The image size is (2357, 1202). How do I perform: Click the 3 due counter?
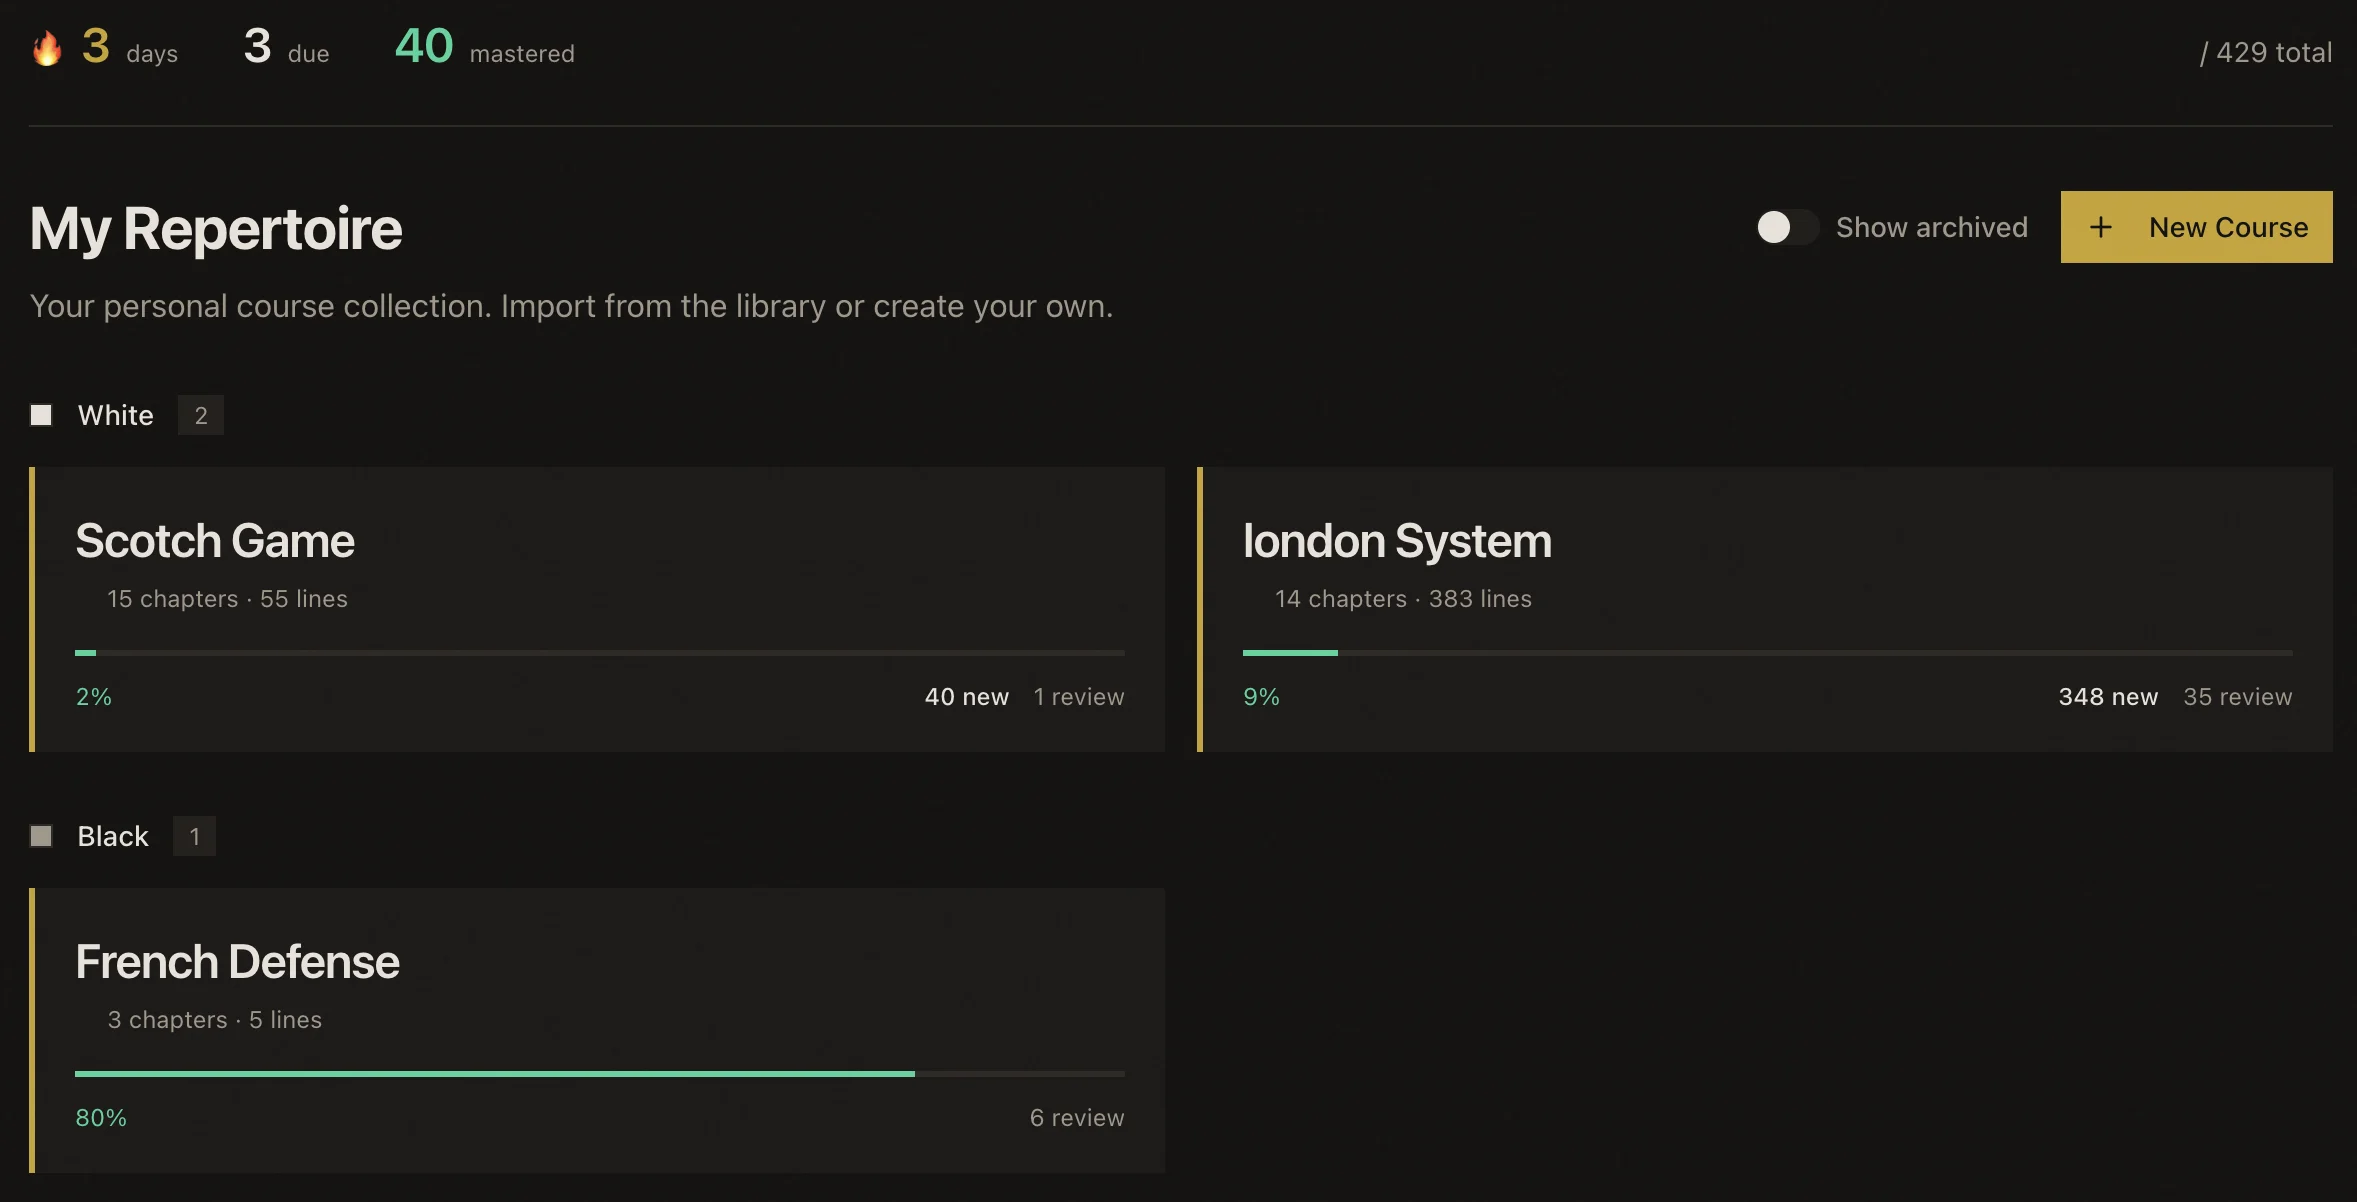click(286, 48)
